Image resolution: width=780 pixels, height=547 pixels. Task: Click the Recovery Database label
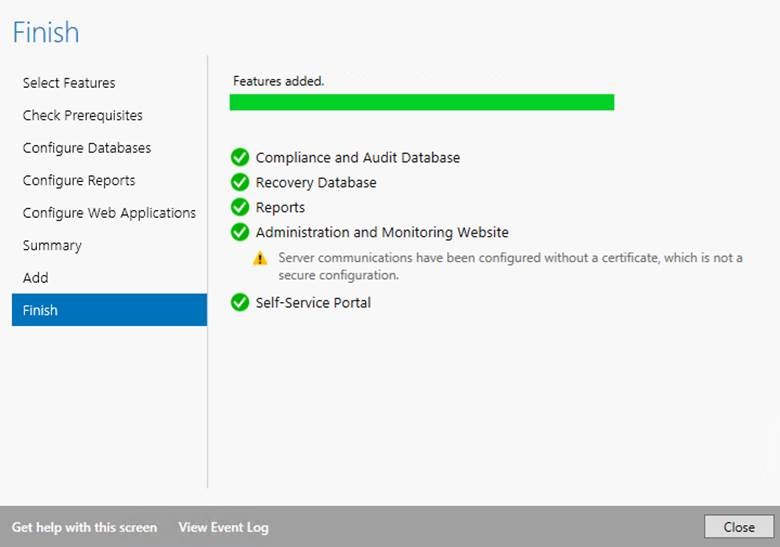click(x=316, y=182)
